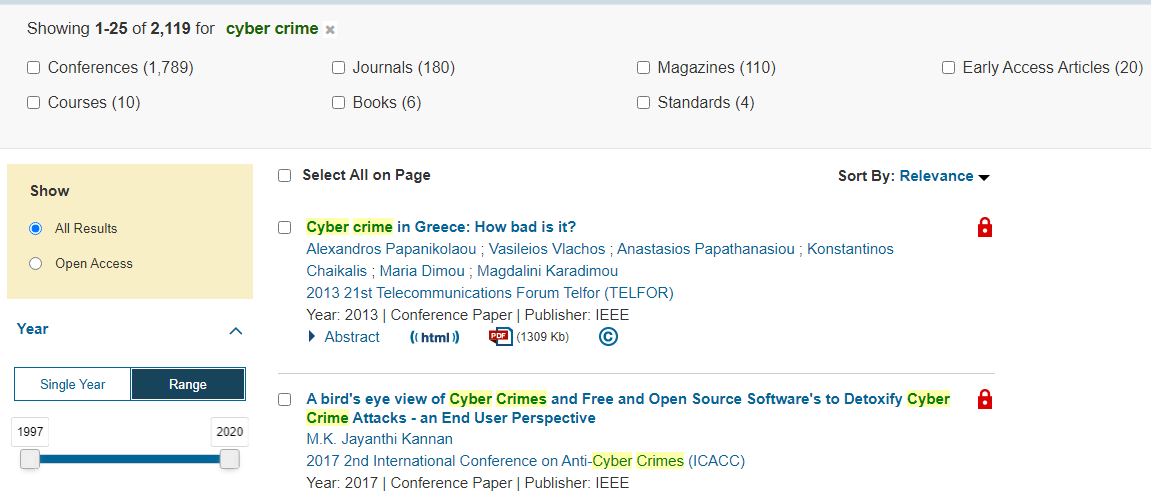Check the Early Access Articles filter
Viewport: 1151px width, 496px height.
[948, 68]
